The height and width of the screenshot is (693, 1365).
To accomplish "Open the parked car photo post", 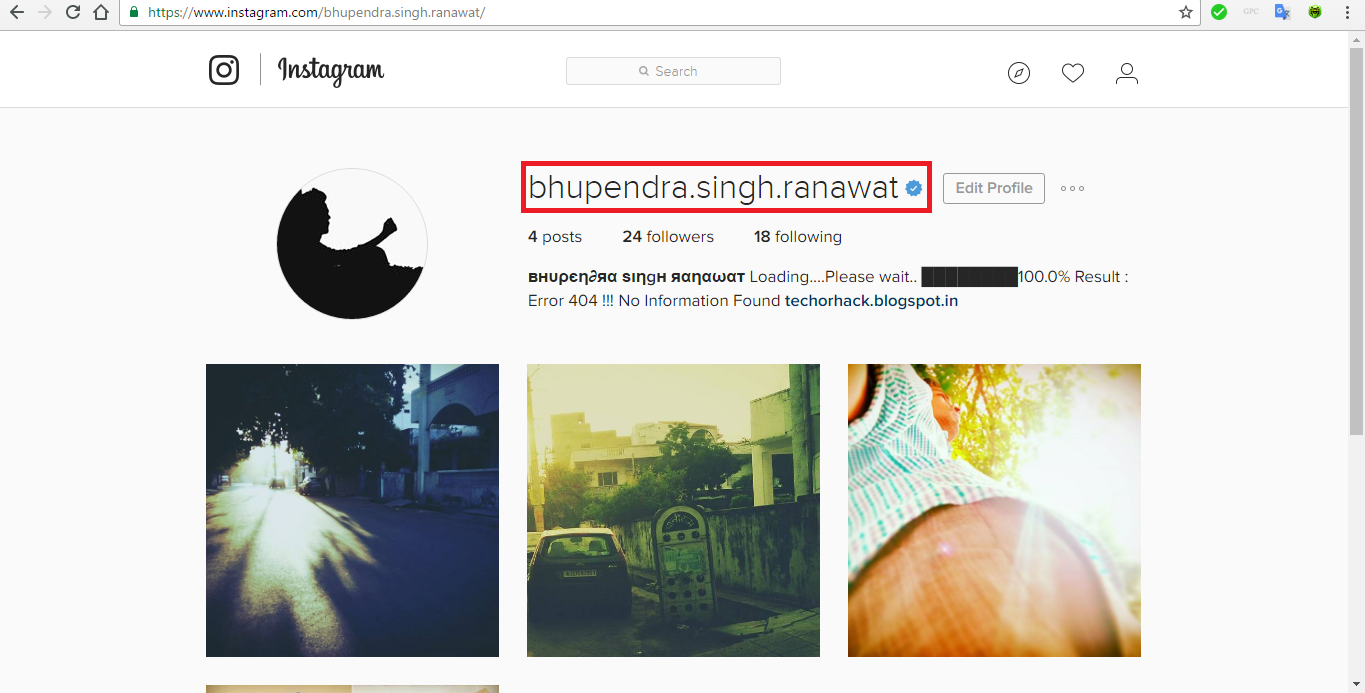I will click(x=673, y=510).
